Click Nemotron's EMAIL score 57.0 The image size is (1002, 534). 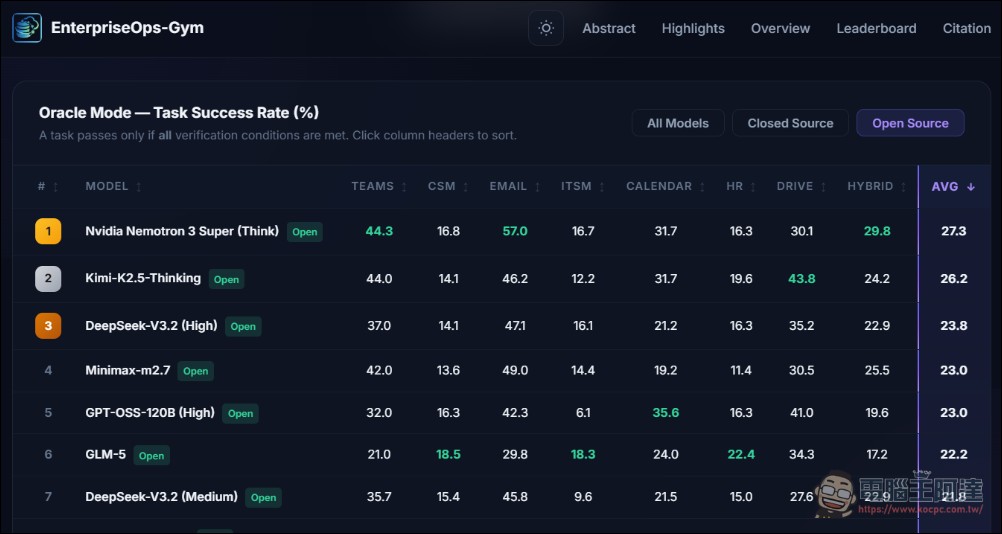[x=515, y=231]
